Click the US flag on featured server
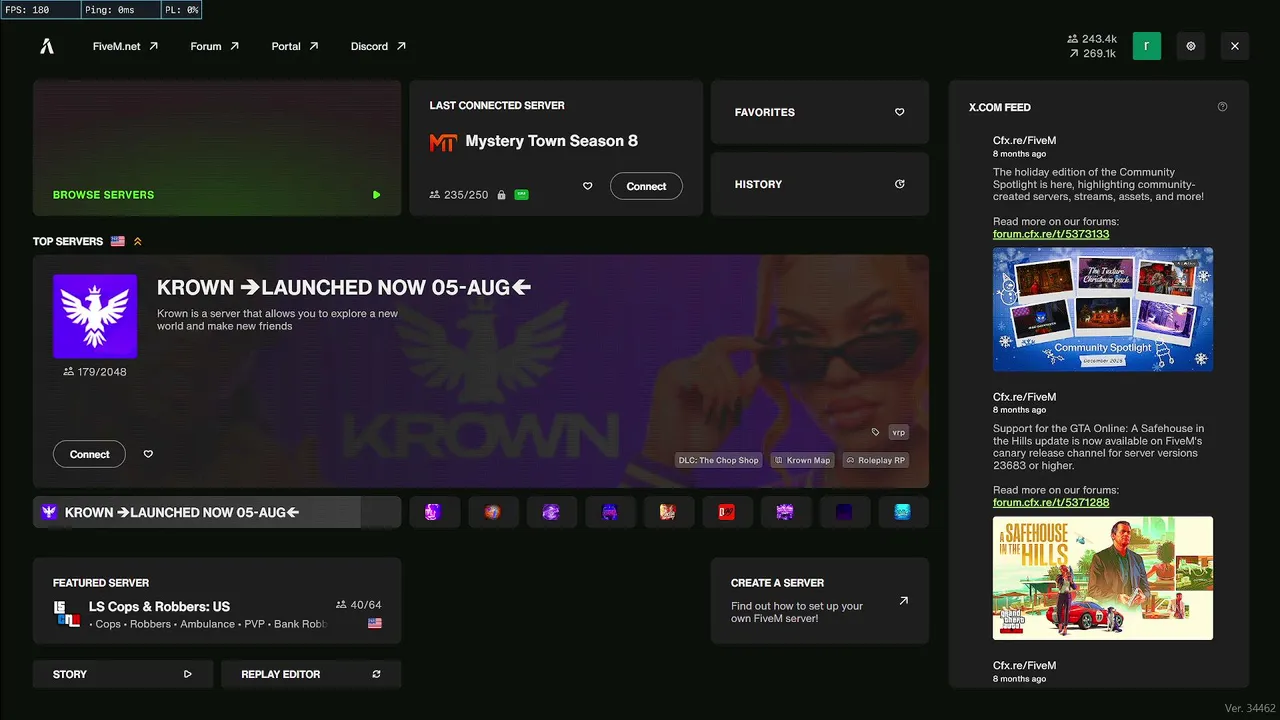Viewport: 1280px width, 720px height. [375, 623]
